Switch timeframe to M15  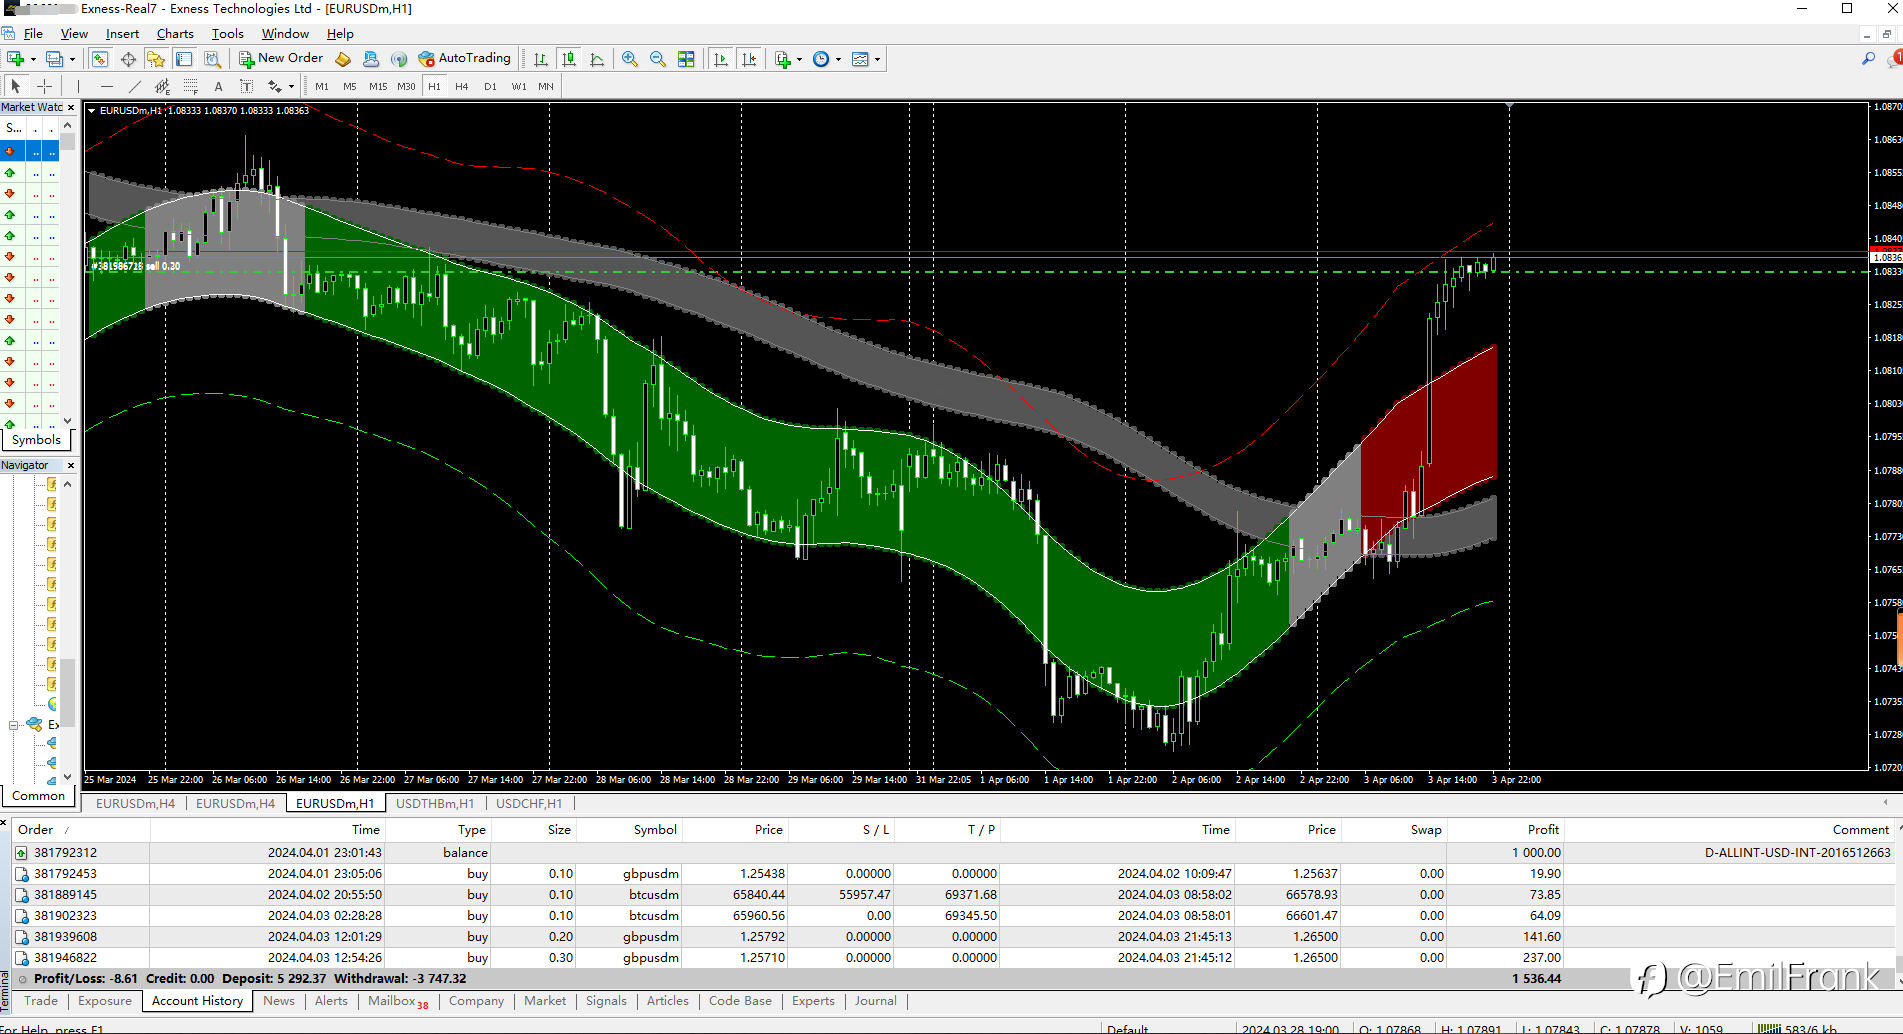(x=378, y=86)
